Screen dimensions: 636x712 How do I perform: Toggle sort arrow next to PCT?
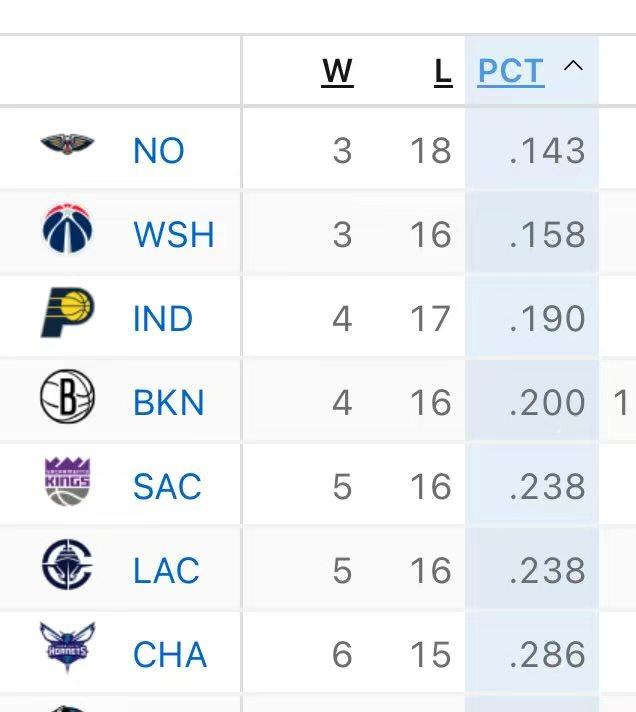click(573, 67)
